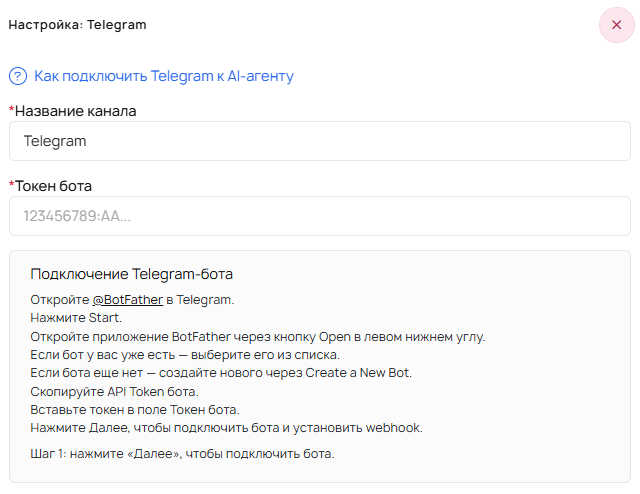Close the Telegram settings dialog
The image size is (640, 494).
click(x=616, y=25)
